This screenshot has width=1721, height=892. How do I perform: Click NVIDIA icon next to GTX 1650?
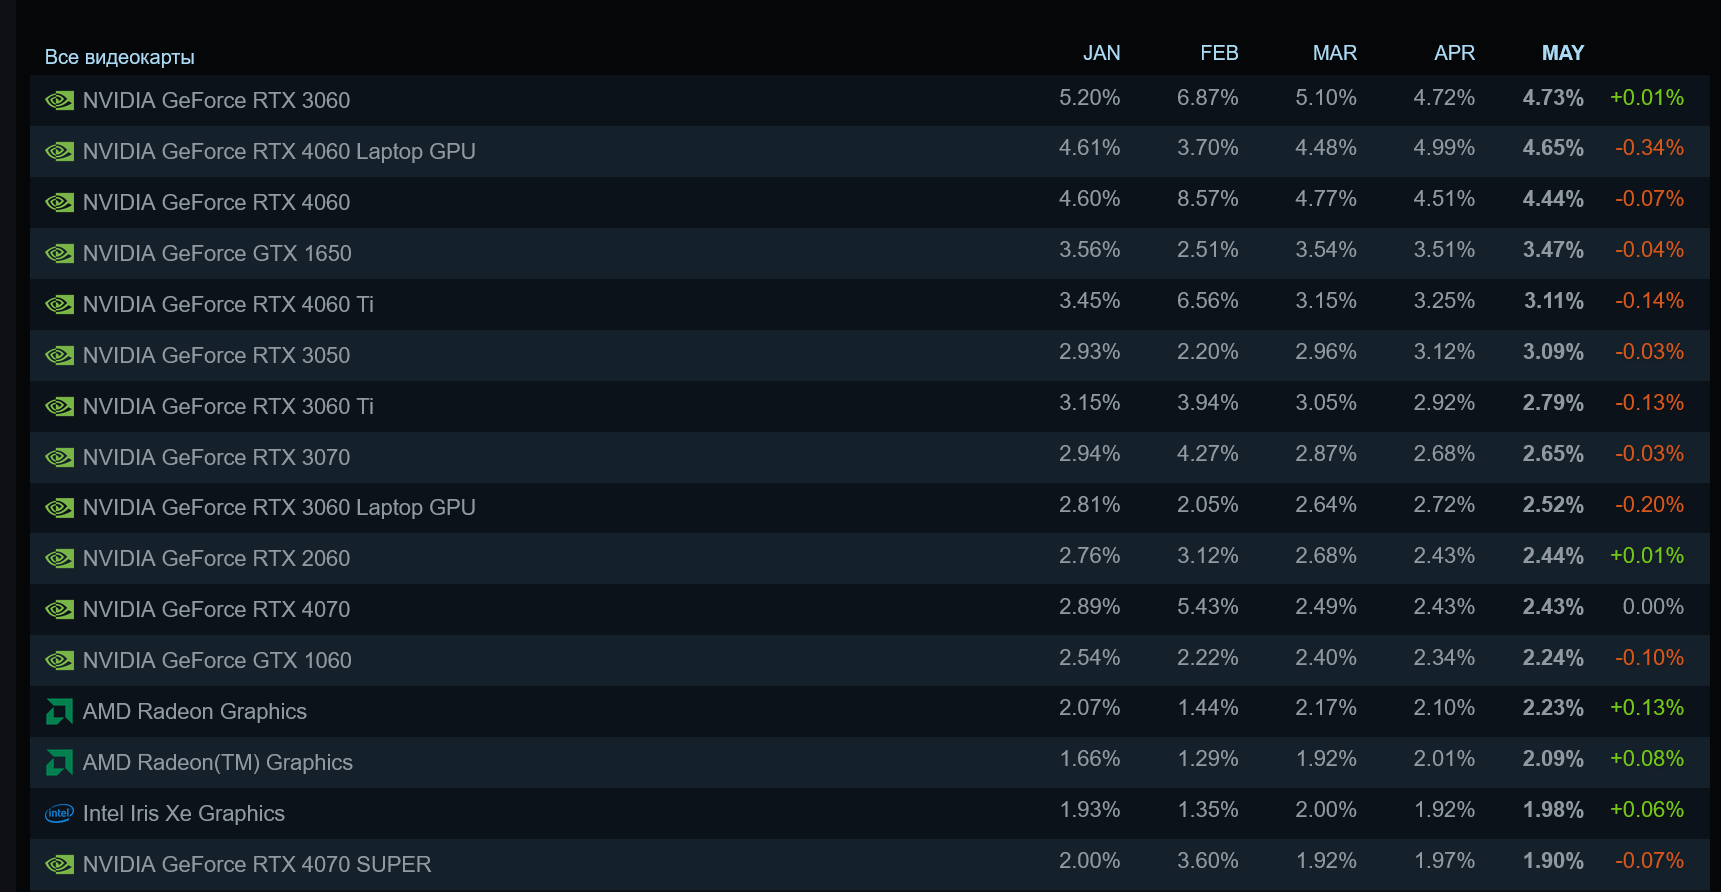[60, 254]
